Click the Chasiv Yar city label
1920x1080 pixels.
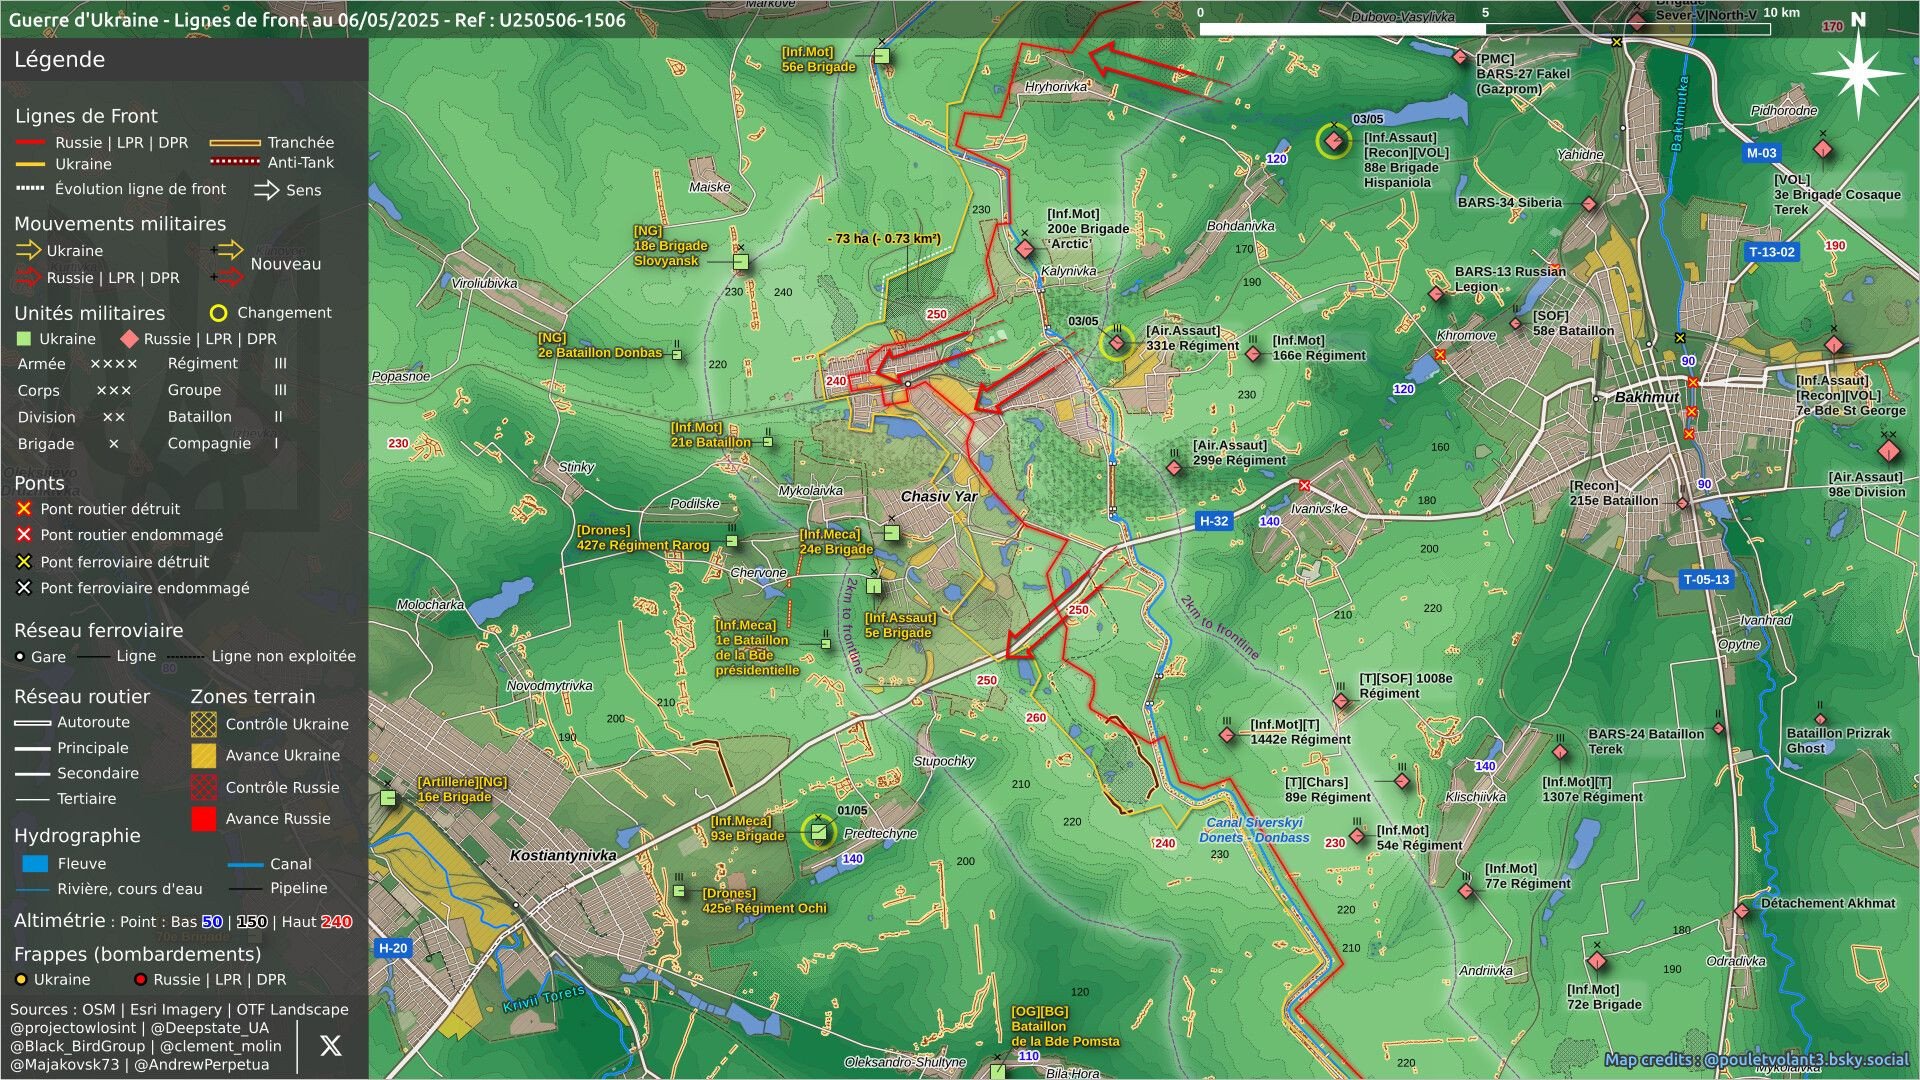pos(939,496)
